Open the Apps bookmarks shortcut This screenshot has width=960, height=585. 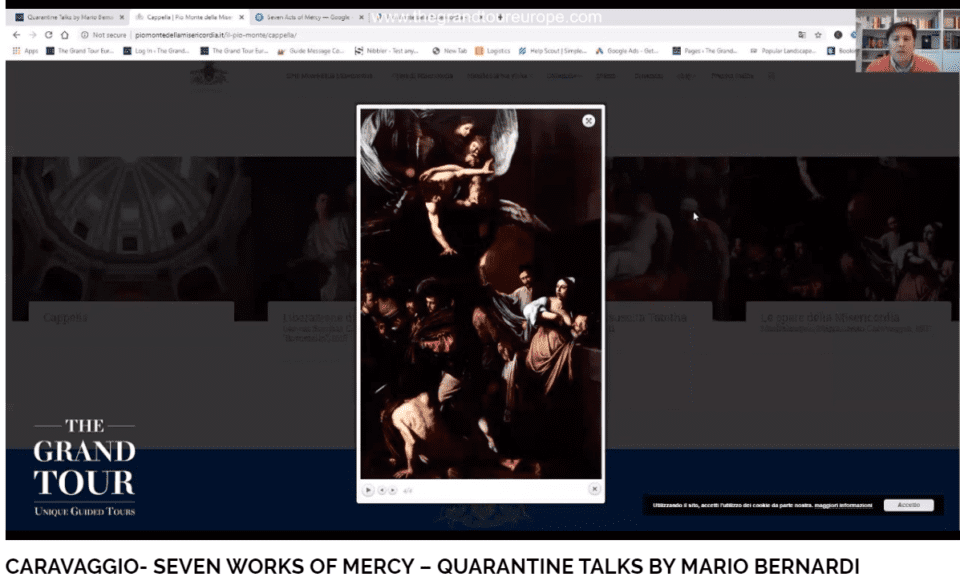pyautogui.click(x=25, y=51)
